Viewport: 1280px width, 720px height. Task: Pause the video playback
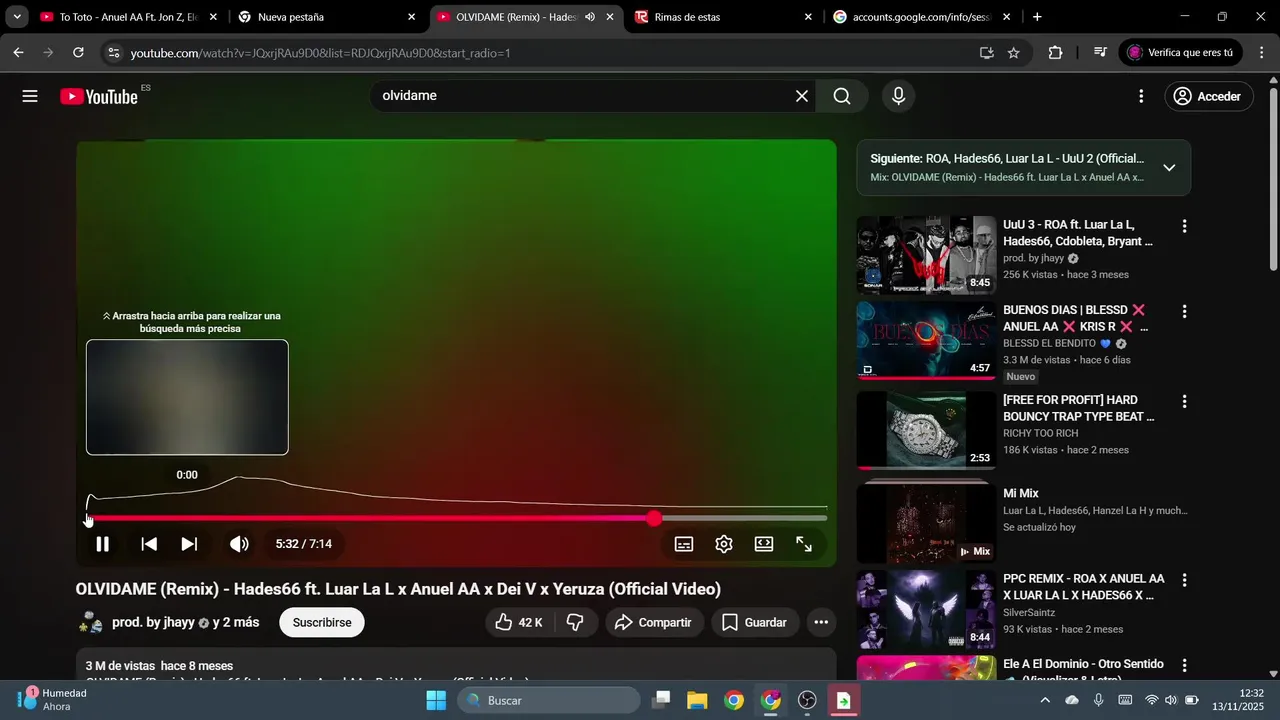point(102,544)
